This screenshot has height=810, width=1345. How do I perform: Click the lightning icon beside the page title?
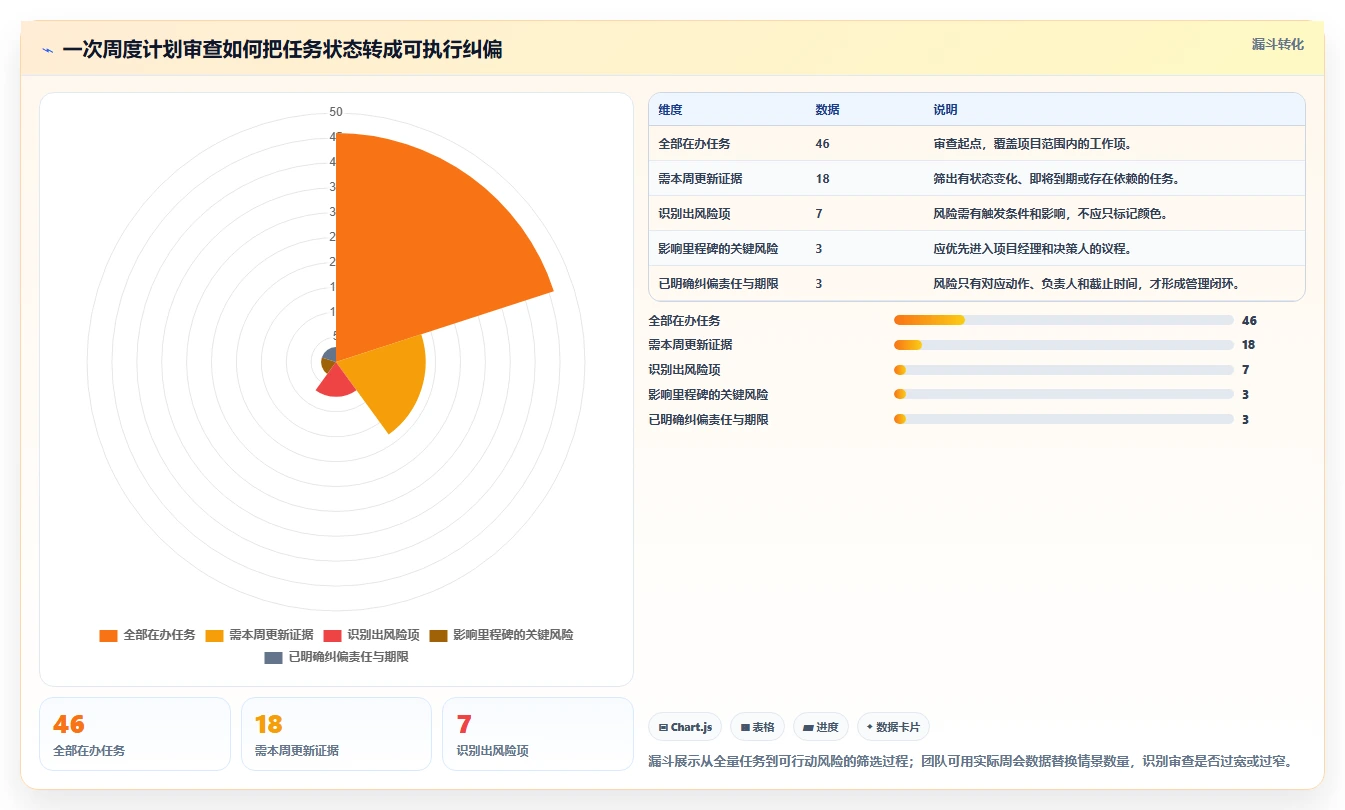tap(47, 50)
